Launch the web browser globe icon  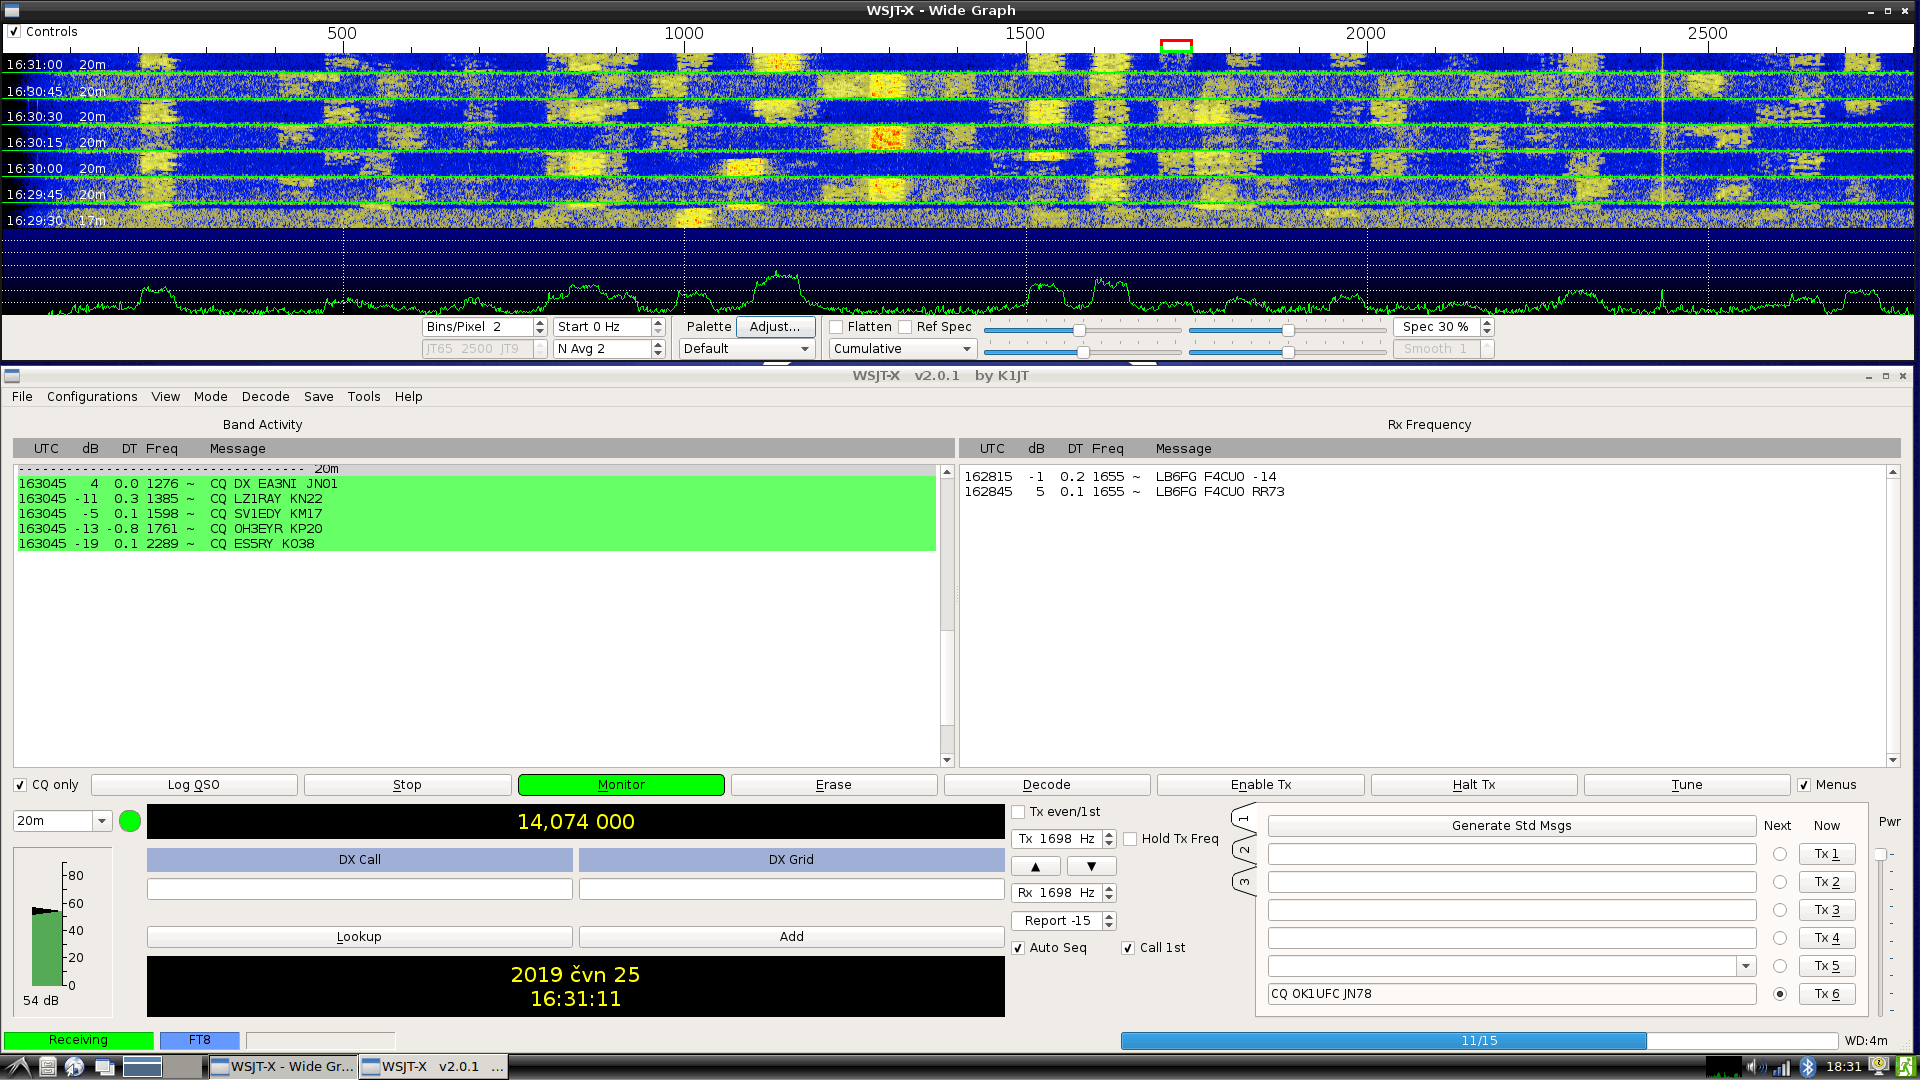pos(75,1067)
